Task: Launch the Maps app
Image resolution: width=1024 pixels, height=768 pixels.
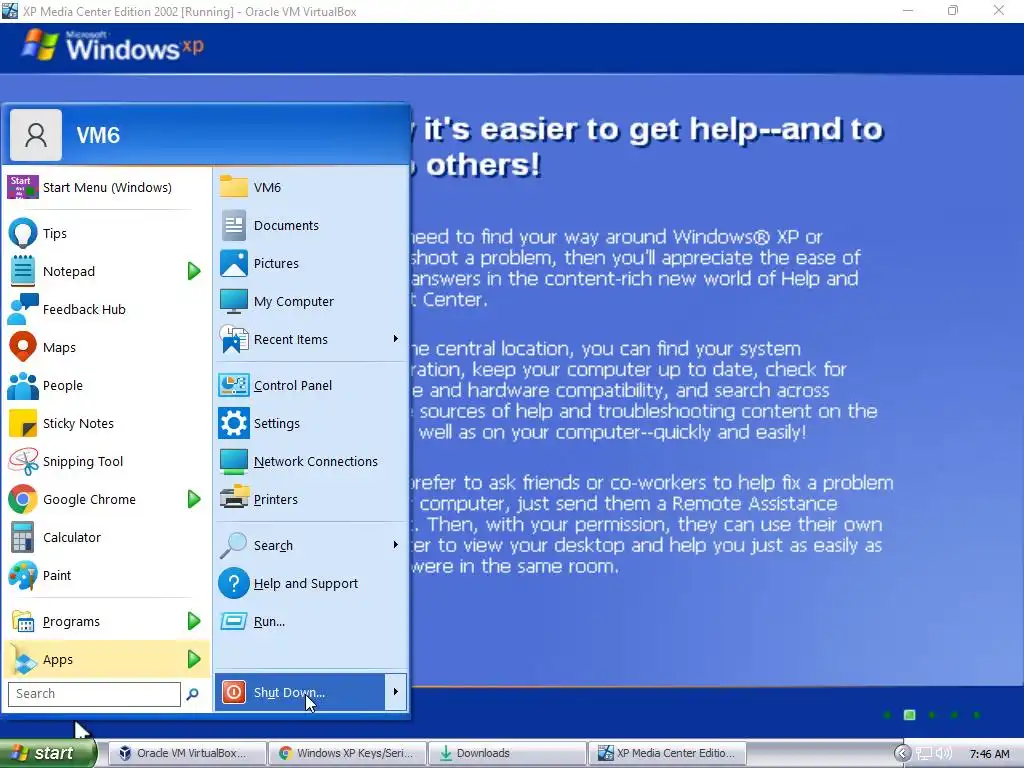Action: click(106, 347)
